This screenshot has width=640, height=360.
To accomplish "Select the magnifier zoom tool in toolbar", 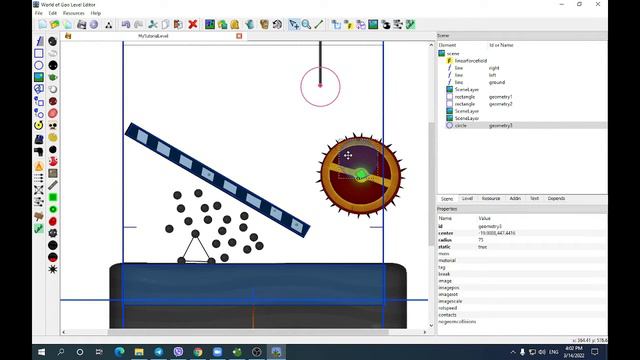I will (306, 24).
